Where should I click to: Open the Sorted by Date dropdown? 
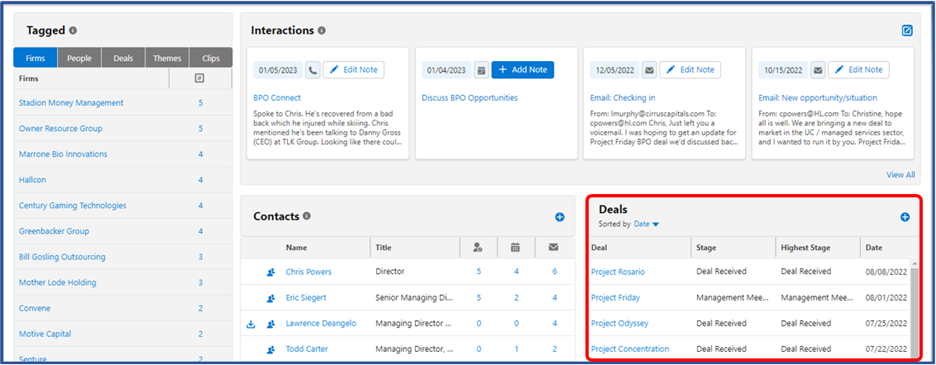click(x=646, y=224)
